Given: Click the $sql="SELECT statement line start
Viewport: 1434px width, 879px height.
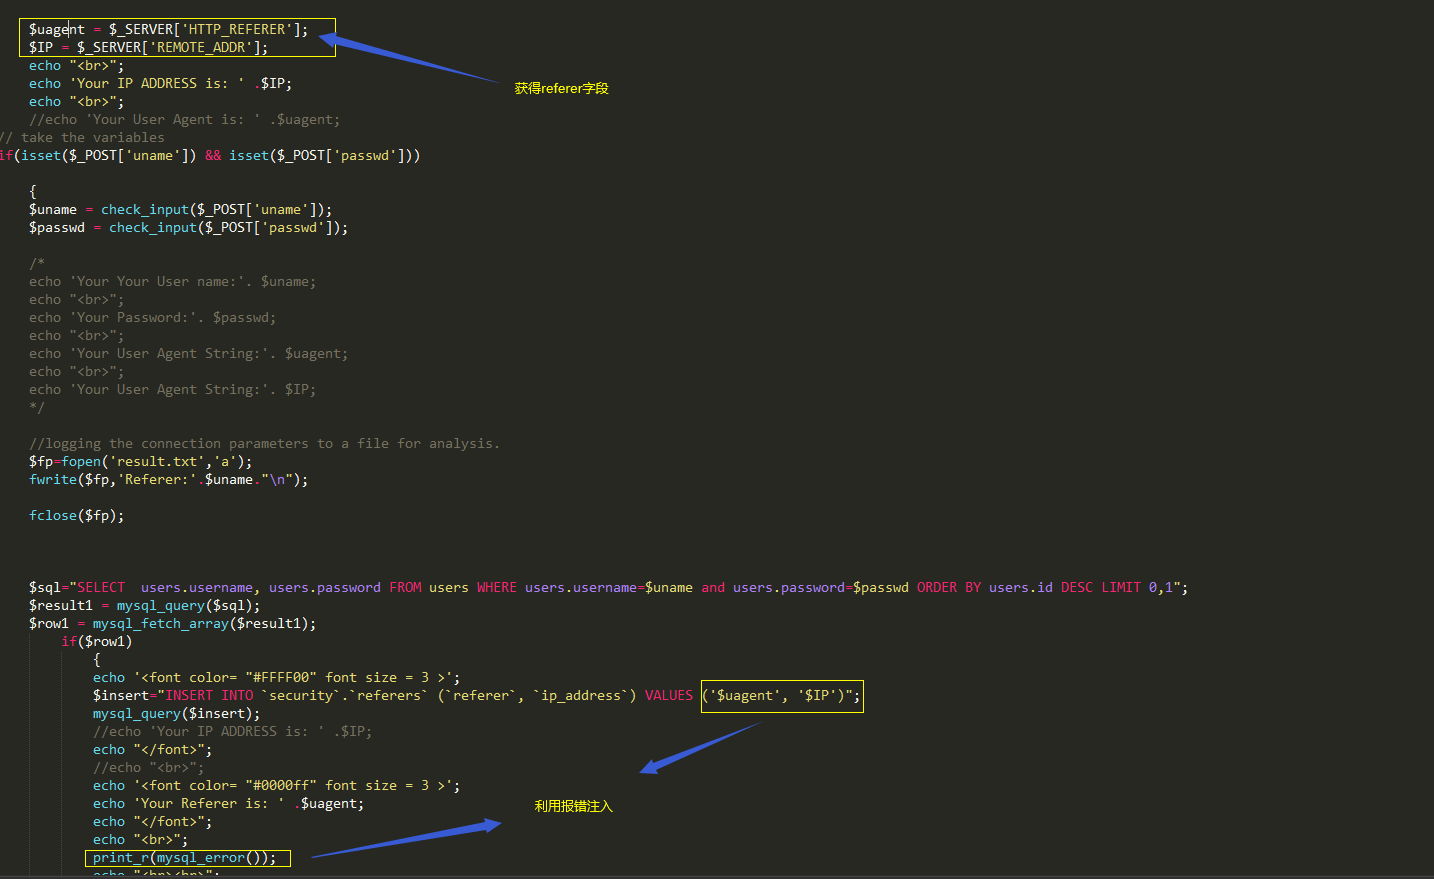Looking at the screenshot, I should point(77,587).
